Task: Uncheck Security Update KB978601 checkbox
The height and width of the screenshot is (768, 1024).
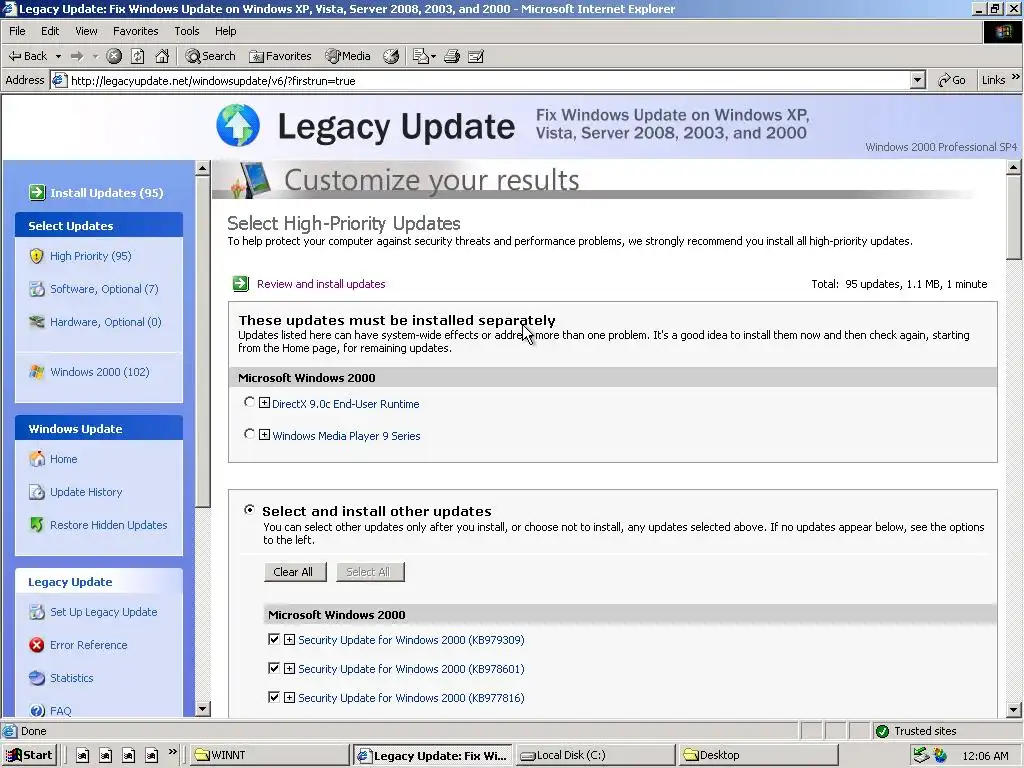Action: coord(274,667)
